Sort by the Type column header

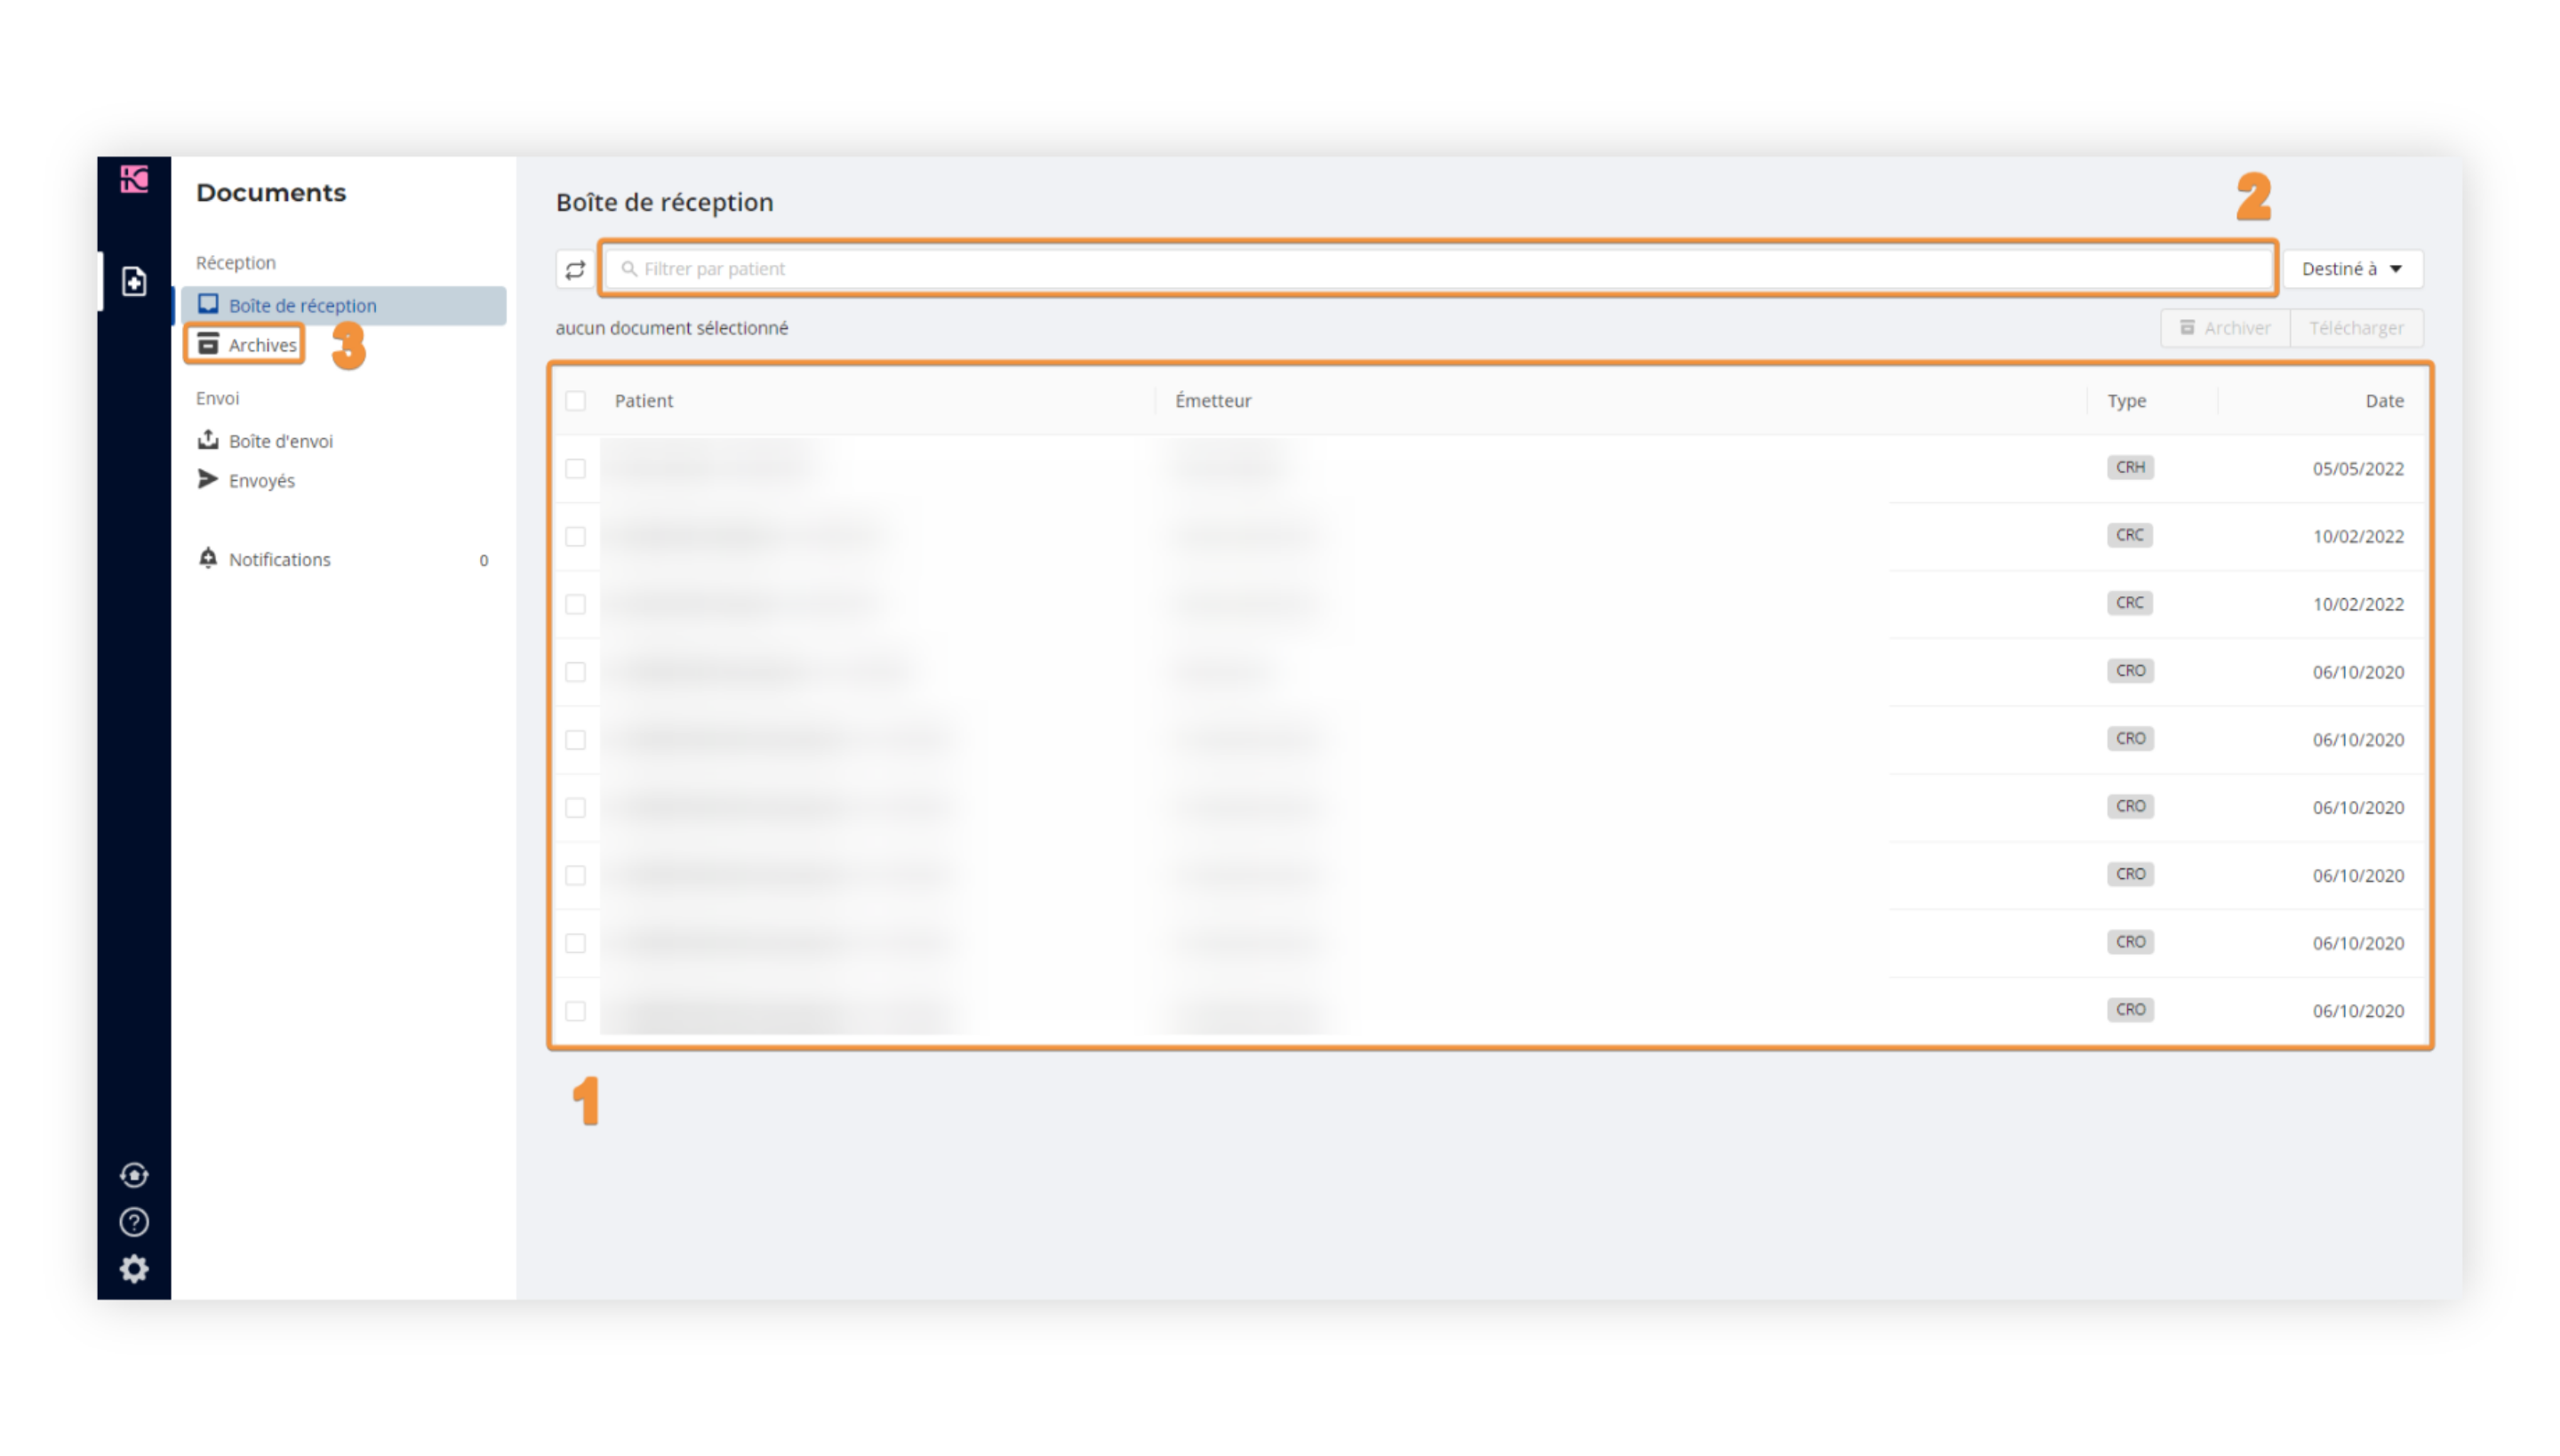pyautogui.click(x=2127, y=401)
